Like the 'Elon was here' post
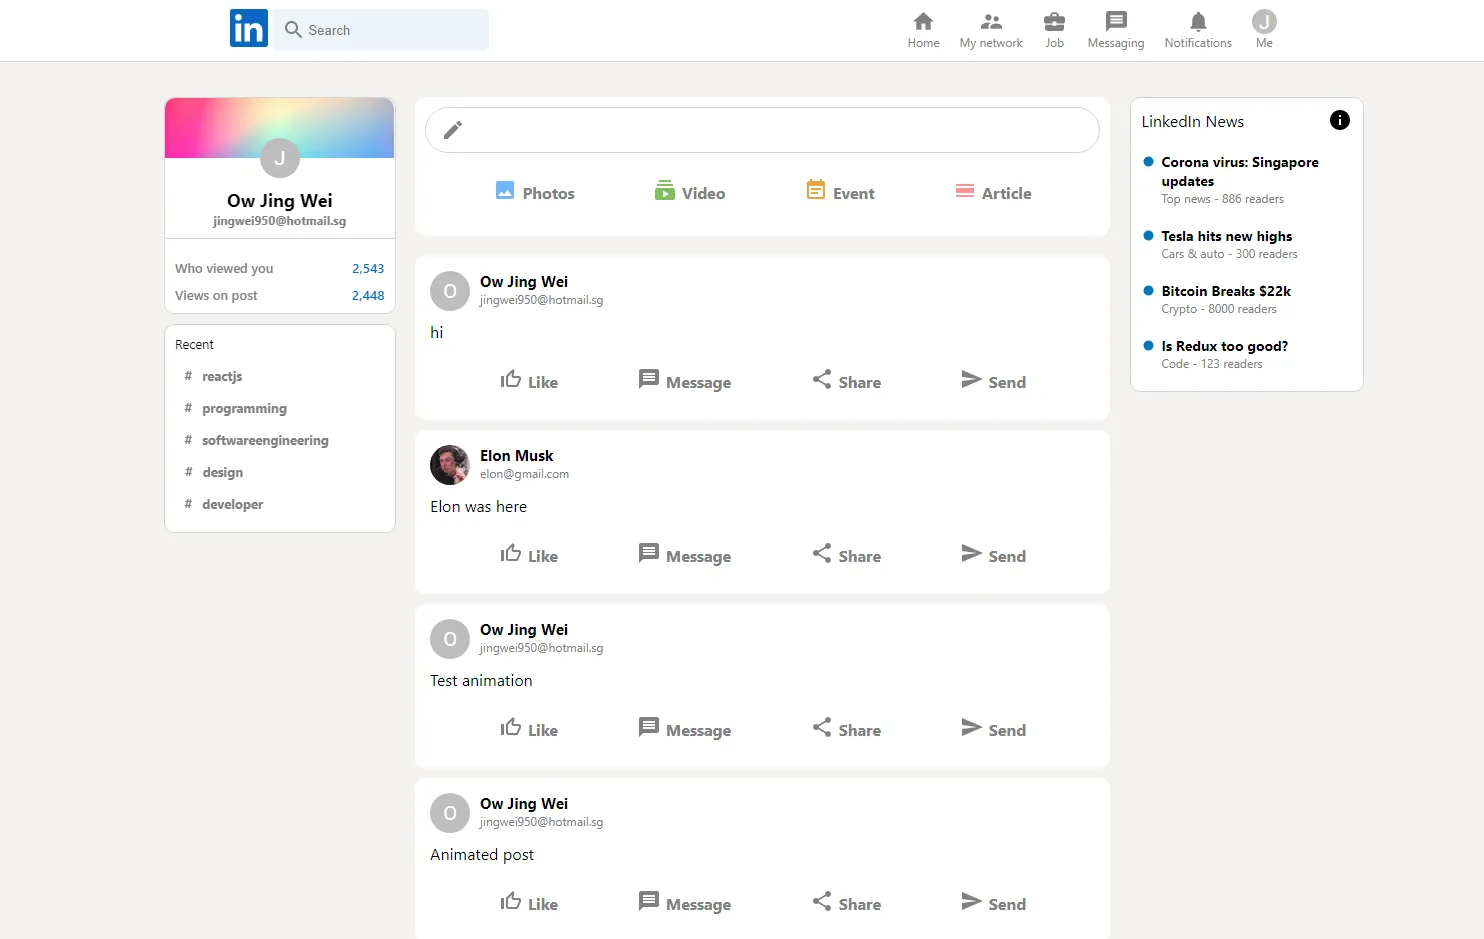 tap(529, 555)
